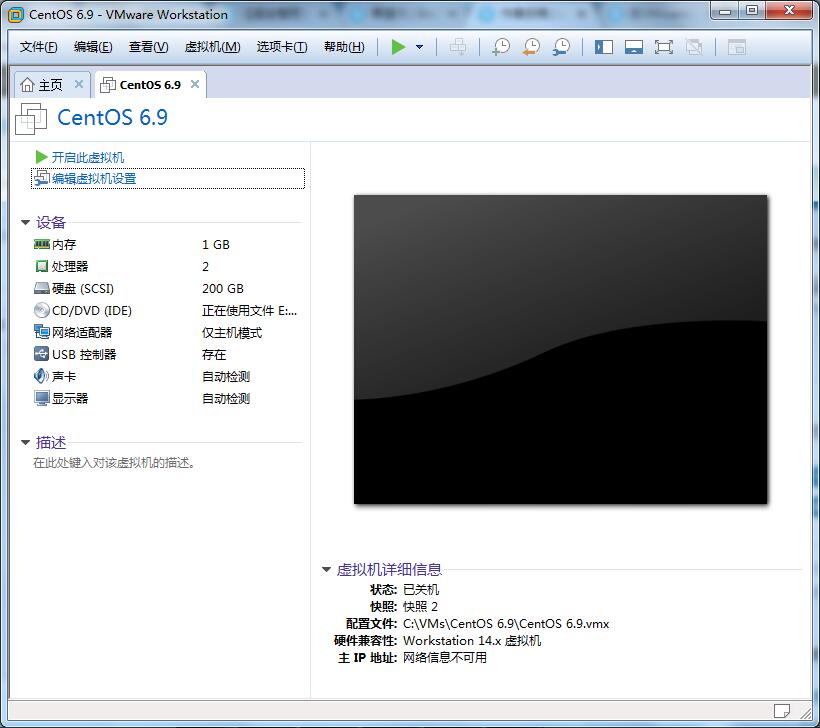Minimize the VMware Workstation window

(x=725, y=10)
